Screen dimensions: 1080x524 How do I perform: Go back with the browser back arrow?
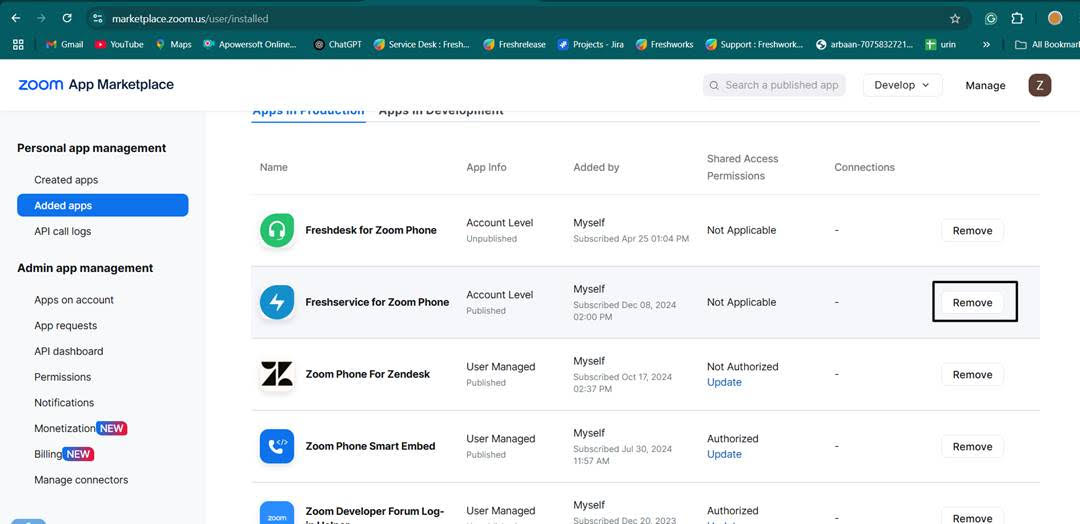click(x=16, y=19)
